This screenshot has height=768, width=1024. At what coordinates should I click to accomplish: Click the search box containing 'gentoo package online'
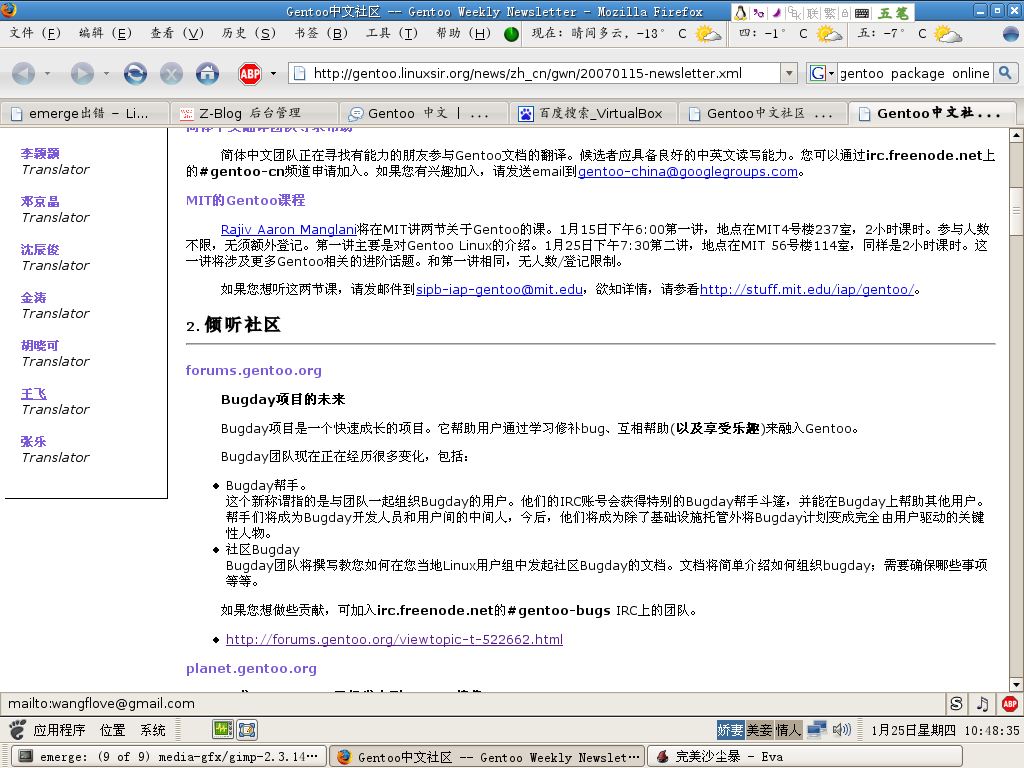[915, 73]
